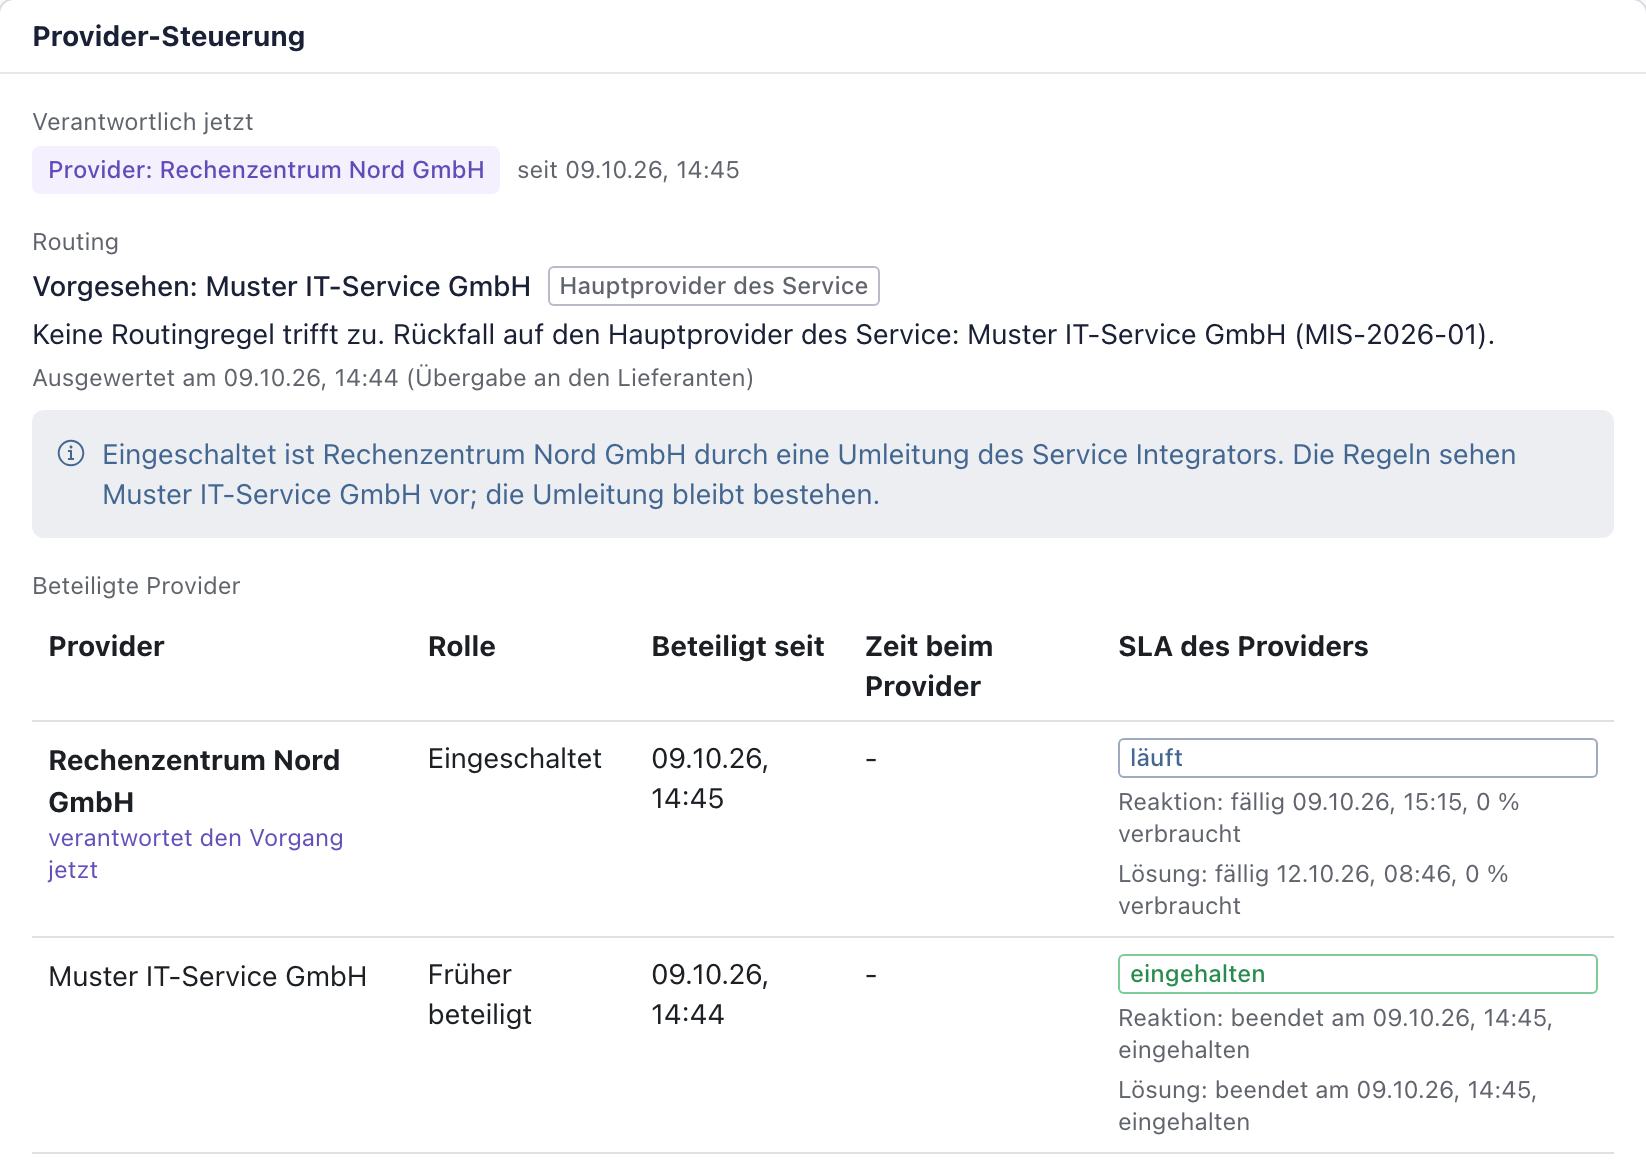Click the Provider: Rechenzentrum Nord GmbH badge
The width and height of the screenshot is (1646, 1160).
266,170
